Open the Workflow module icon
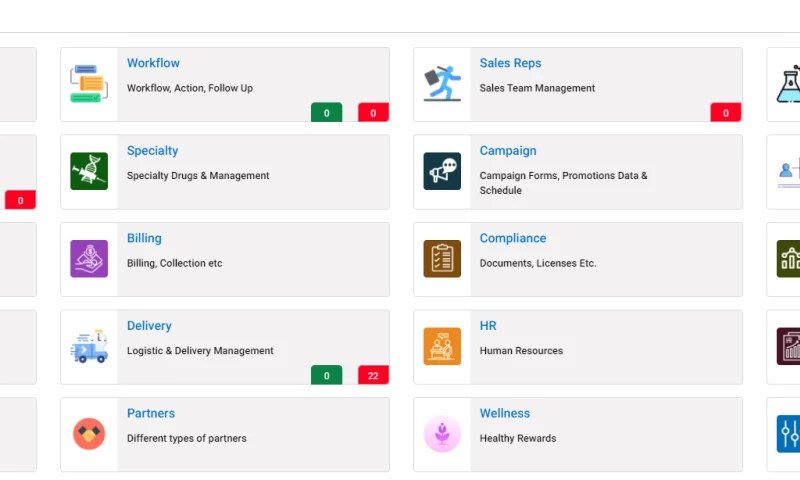The image size is (800, 480). click(x=89, y=84)
